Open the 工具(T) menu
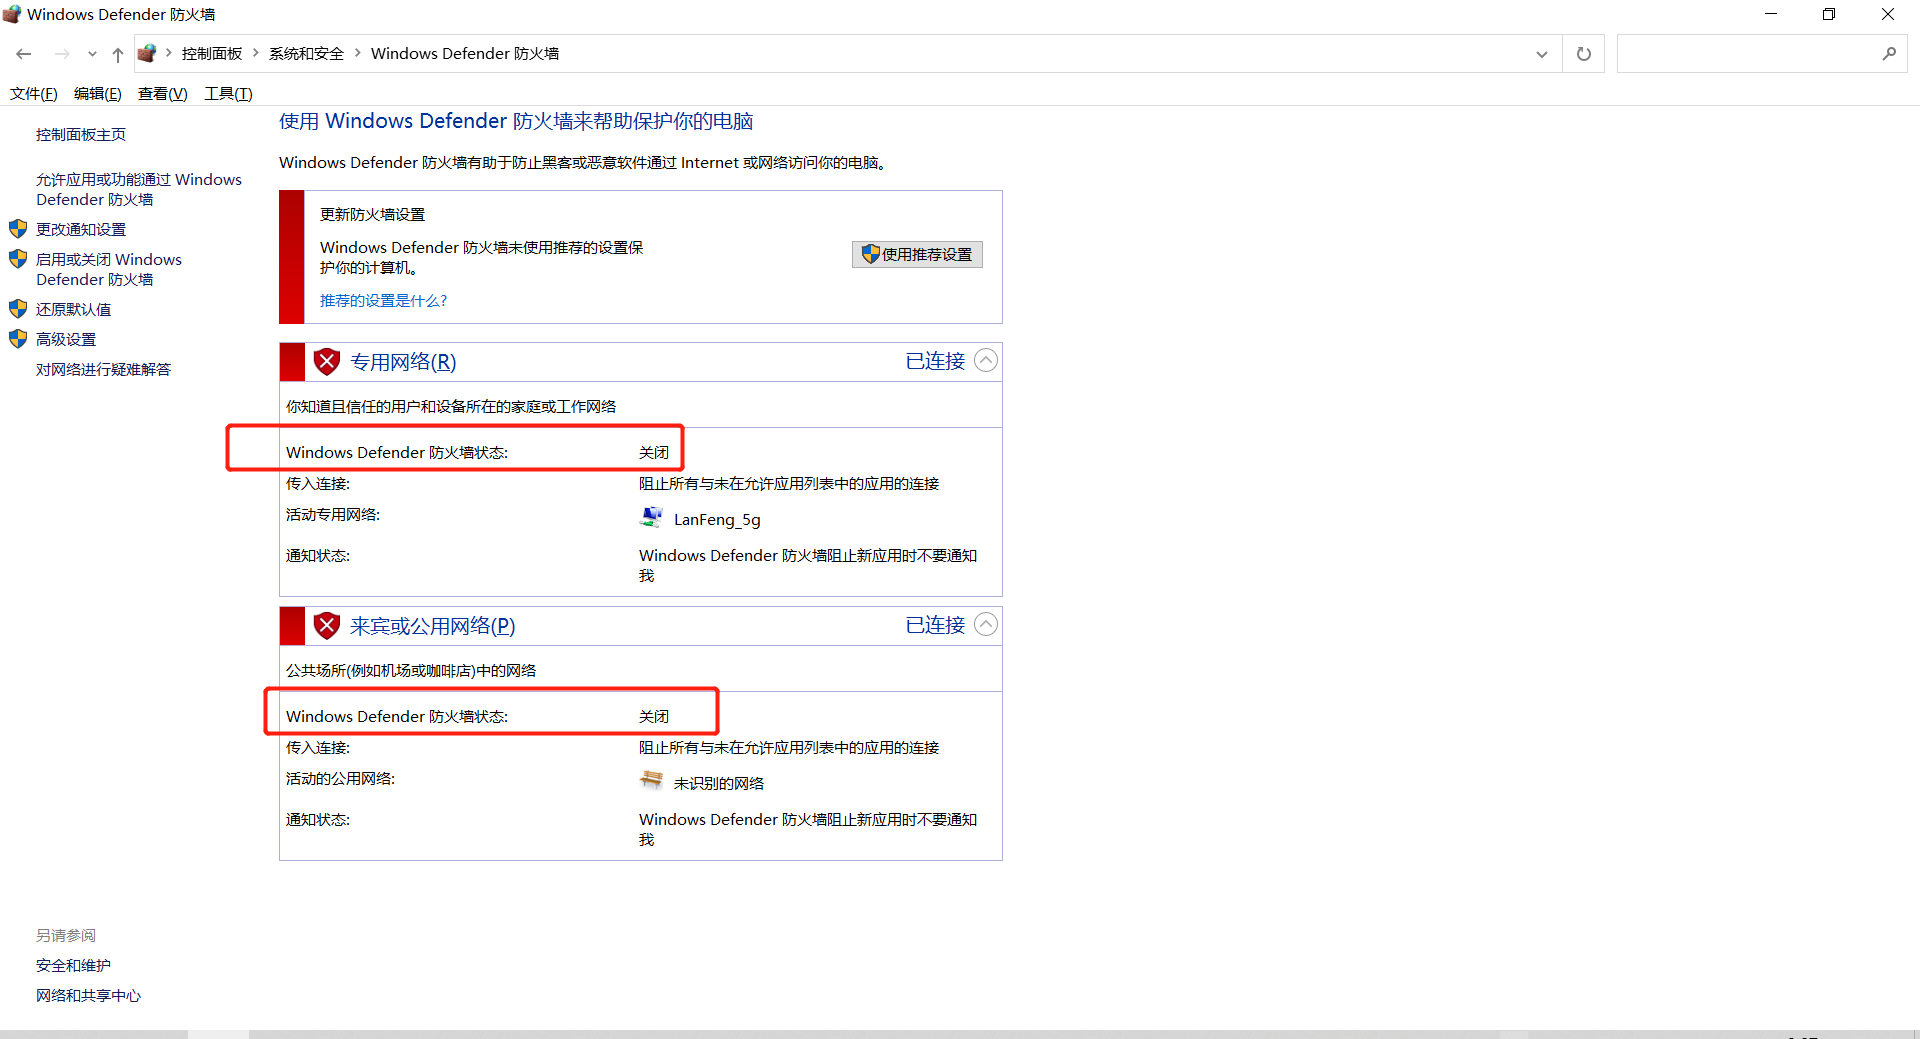This screenshot has height=1039, width=1920. [229, 94]
